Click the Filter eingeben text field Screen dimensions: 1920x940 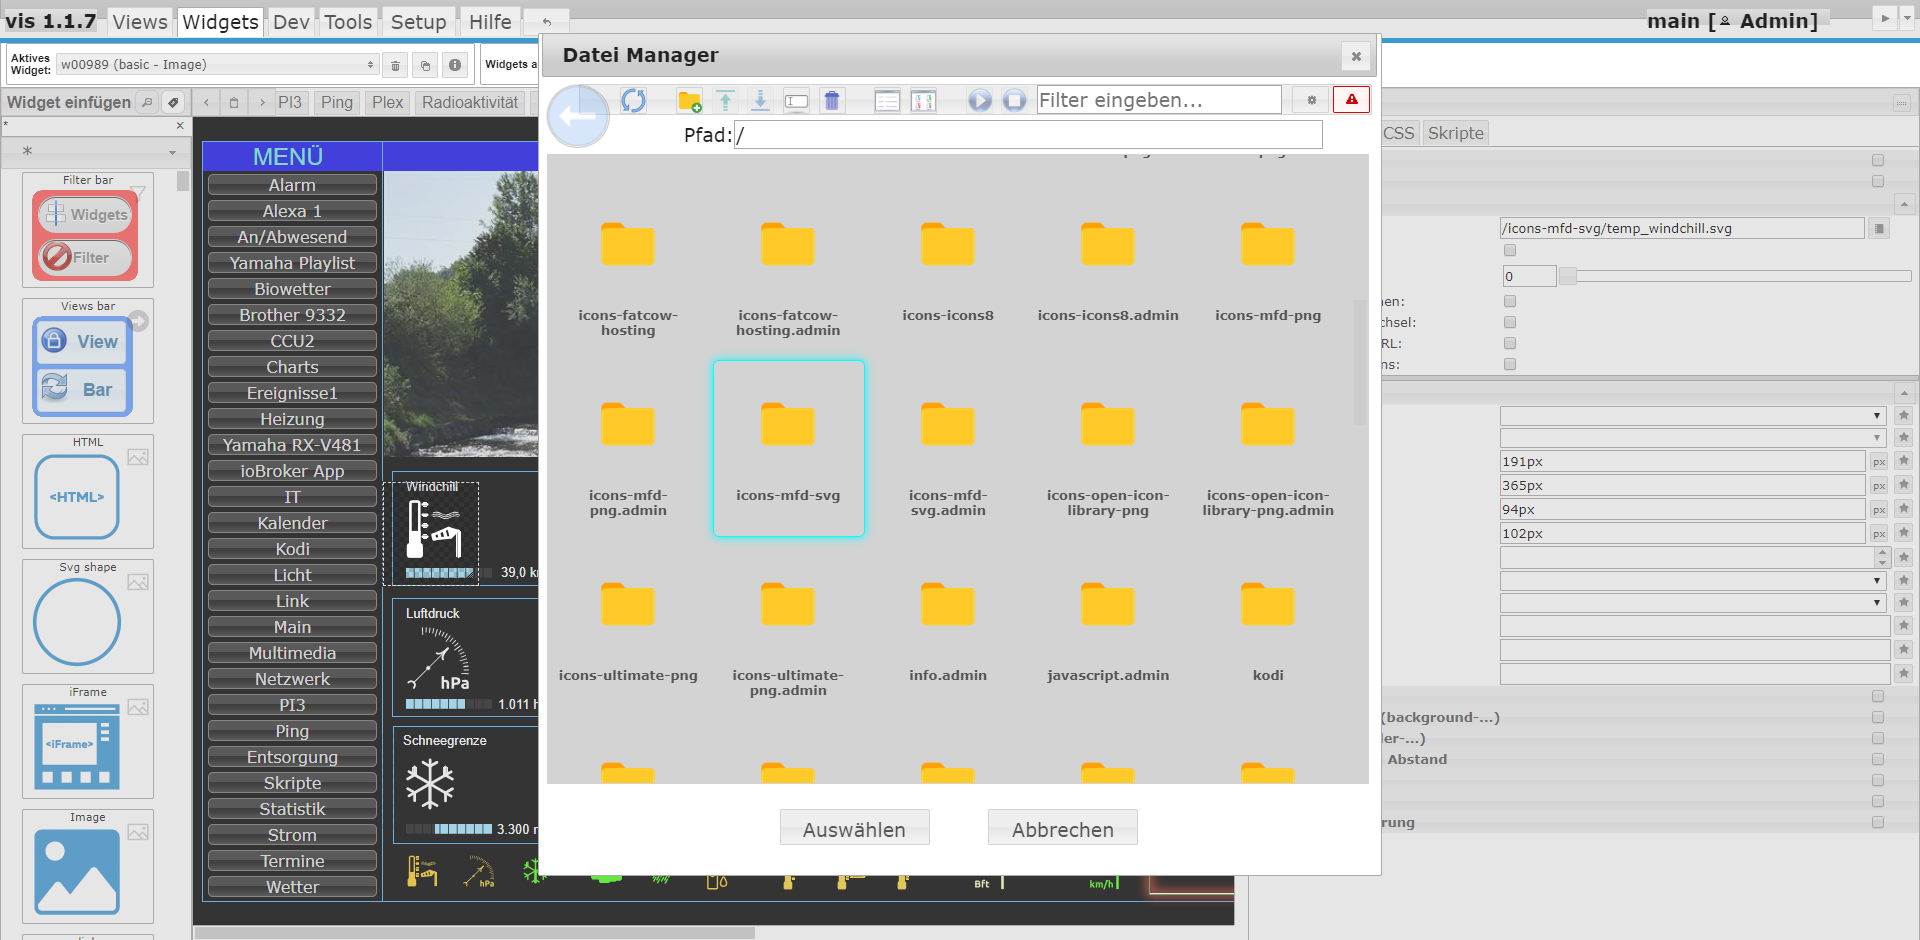(x=1159, y=100)
